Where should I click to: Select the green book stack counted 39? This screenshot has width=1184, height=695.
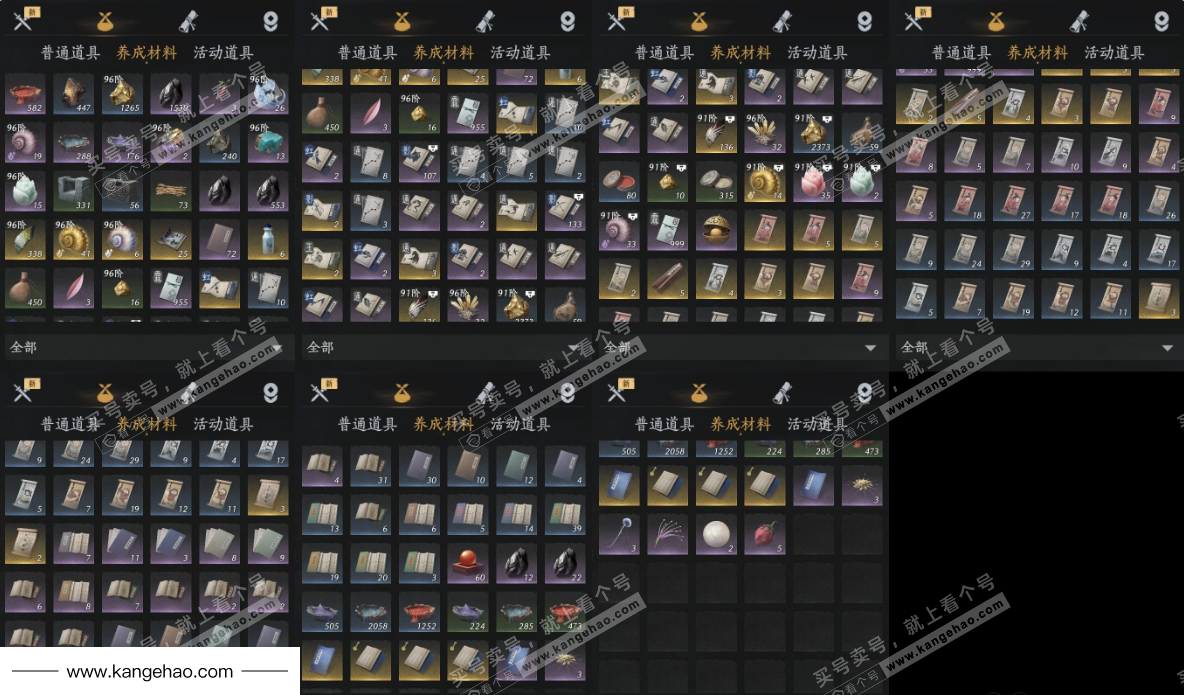pyautogui.click(x=565, y=515)
